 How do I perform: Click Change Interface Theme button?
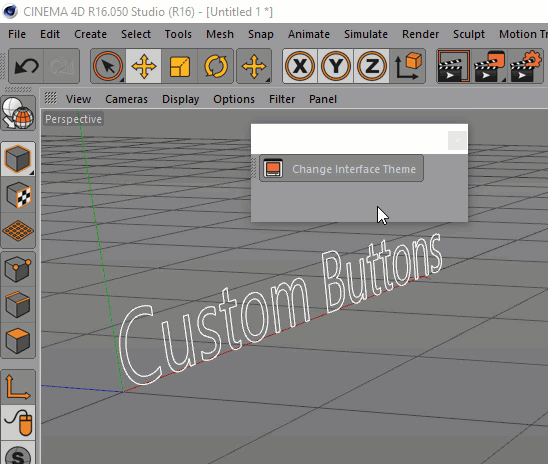(x=341, y=169)
